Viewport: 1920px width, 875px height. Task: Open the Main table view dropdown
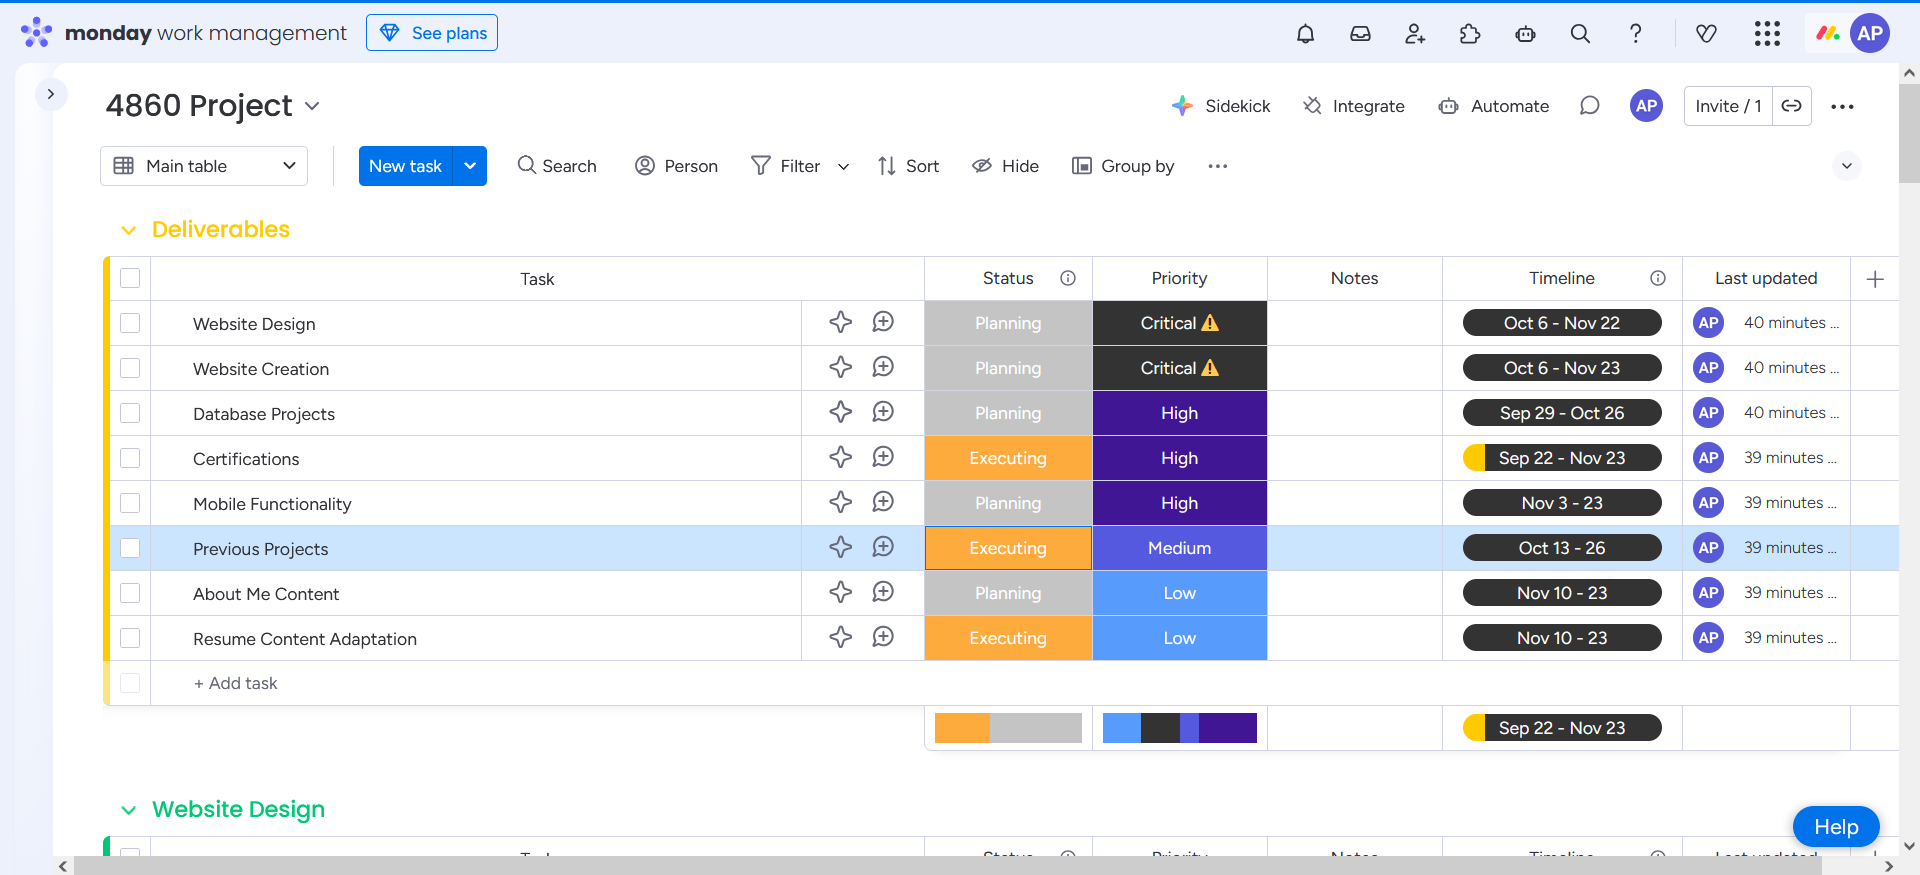pyautogui.click(x=204, y=166)
